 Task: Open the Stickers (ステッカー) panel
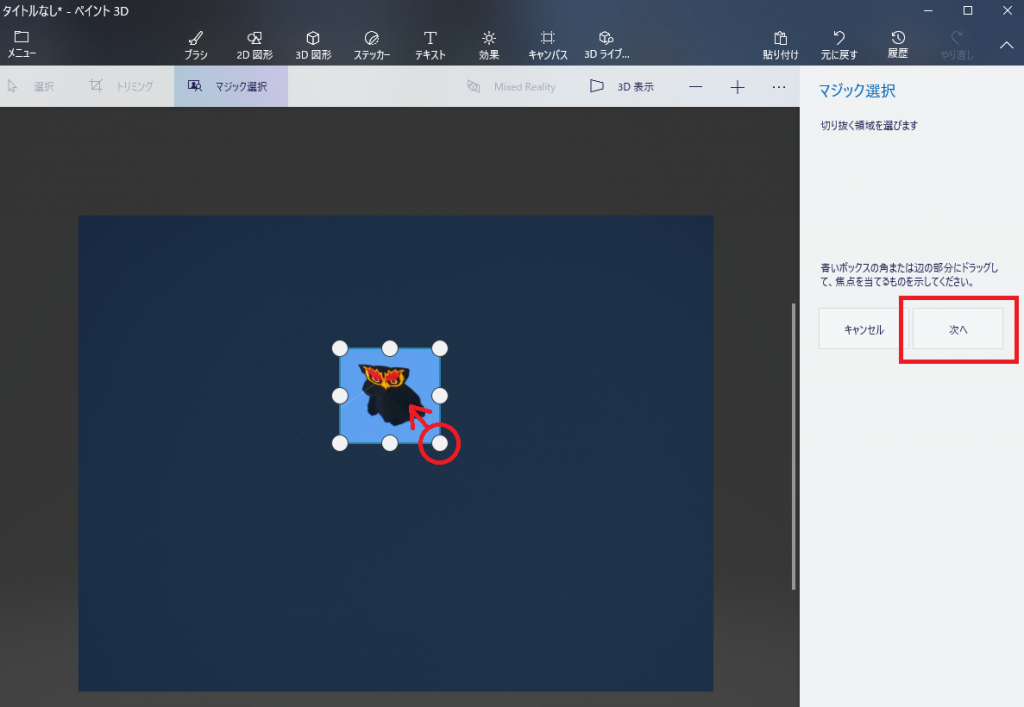point(372,44)
